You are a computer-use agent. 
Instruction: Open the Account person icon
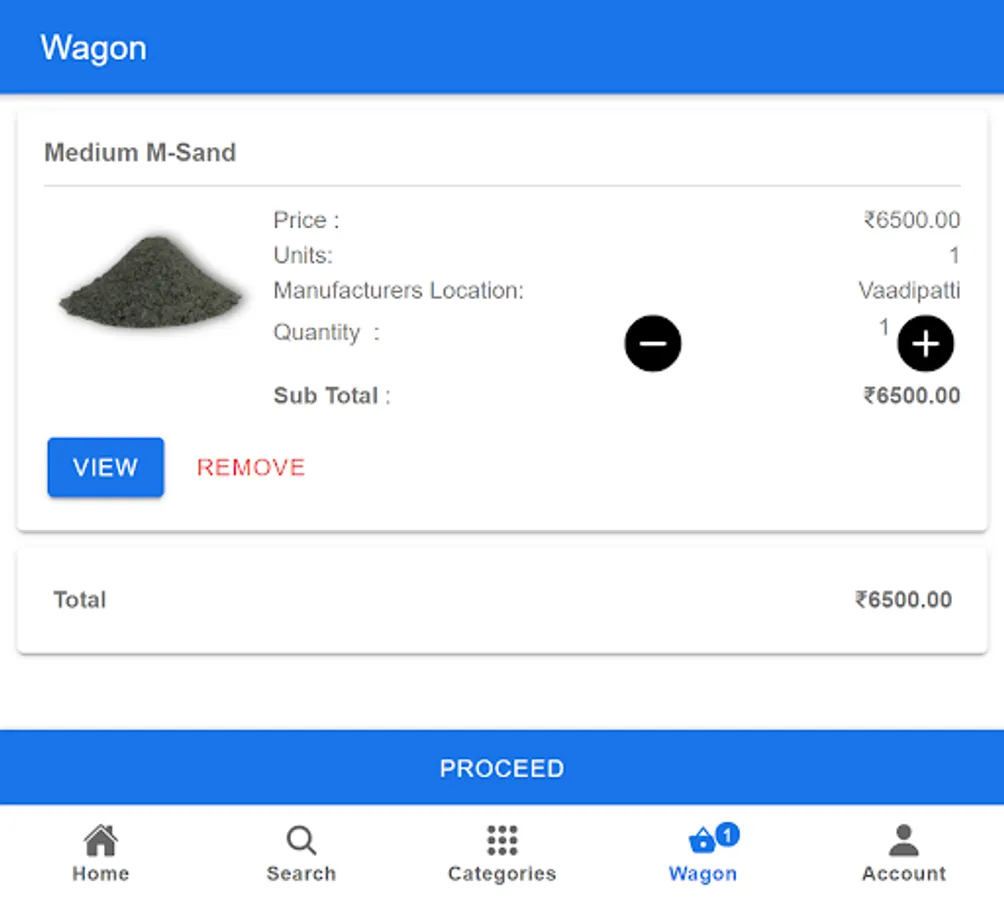pyautogui.click(x=904, y=840)
